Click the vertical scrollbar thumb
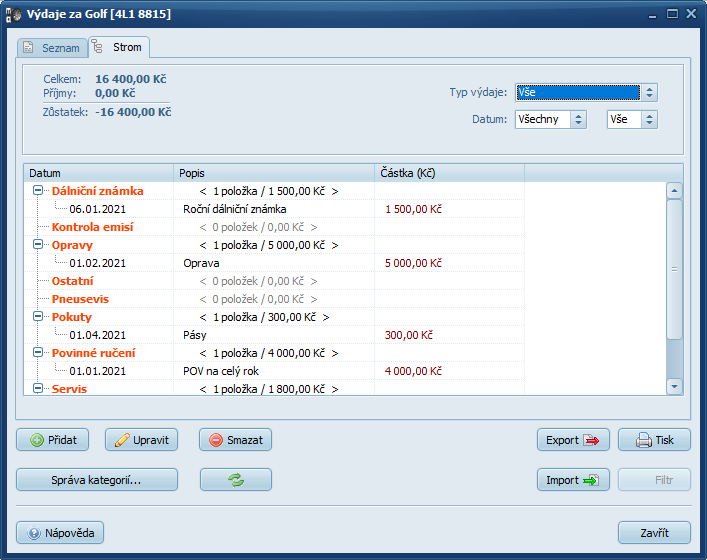 tap(674, 269)
